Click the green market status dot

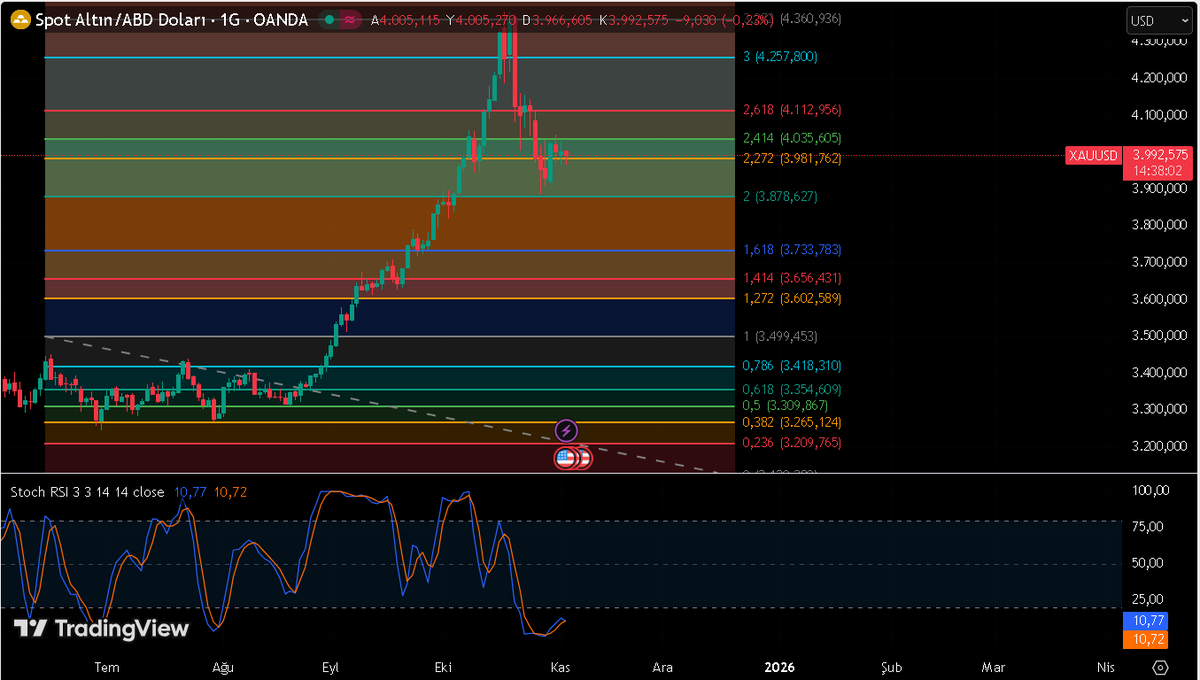328,19
